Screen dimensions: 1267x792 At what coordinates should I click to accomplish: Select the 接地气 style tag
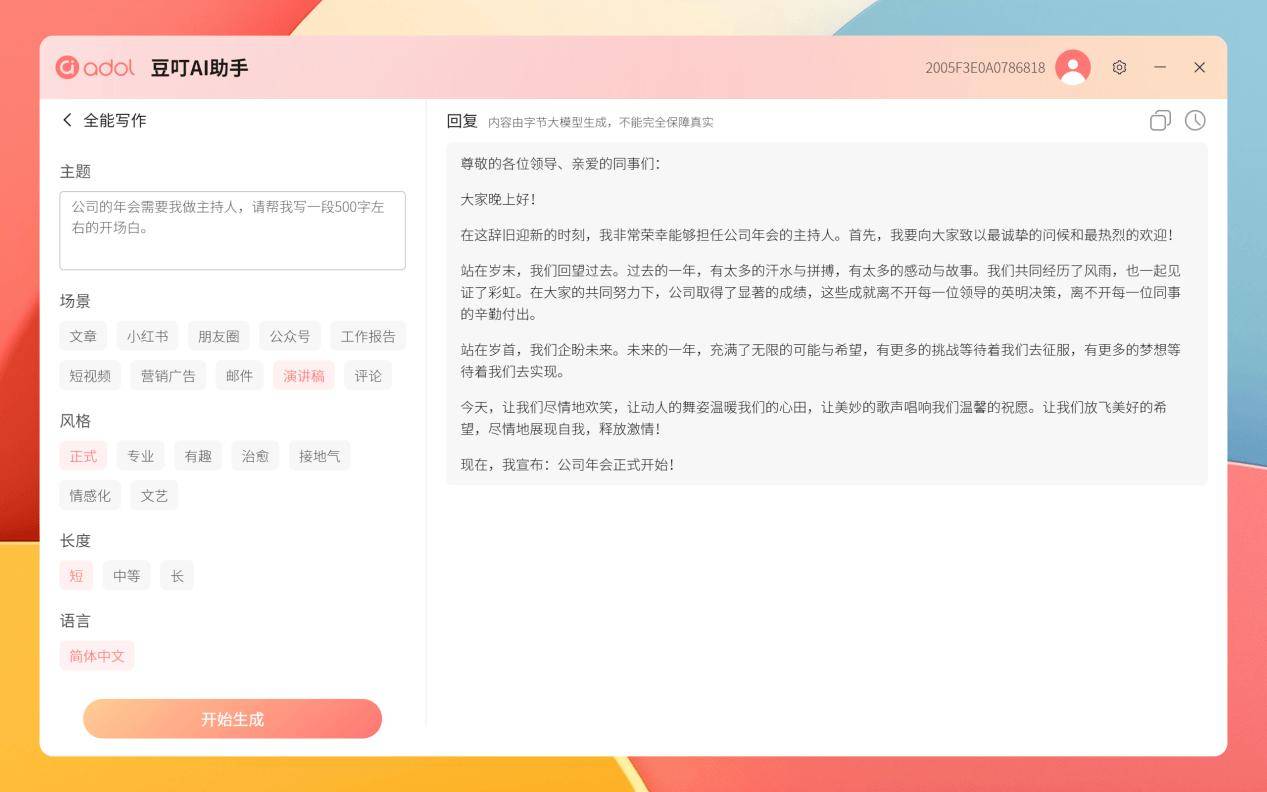pos(320,456)
